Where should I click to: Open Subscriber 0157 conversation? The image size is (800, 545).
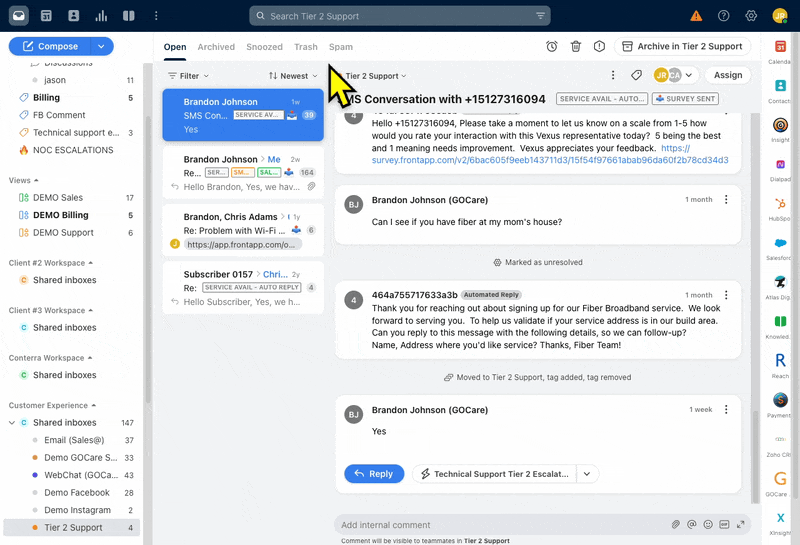243,288
